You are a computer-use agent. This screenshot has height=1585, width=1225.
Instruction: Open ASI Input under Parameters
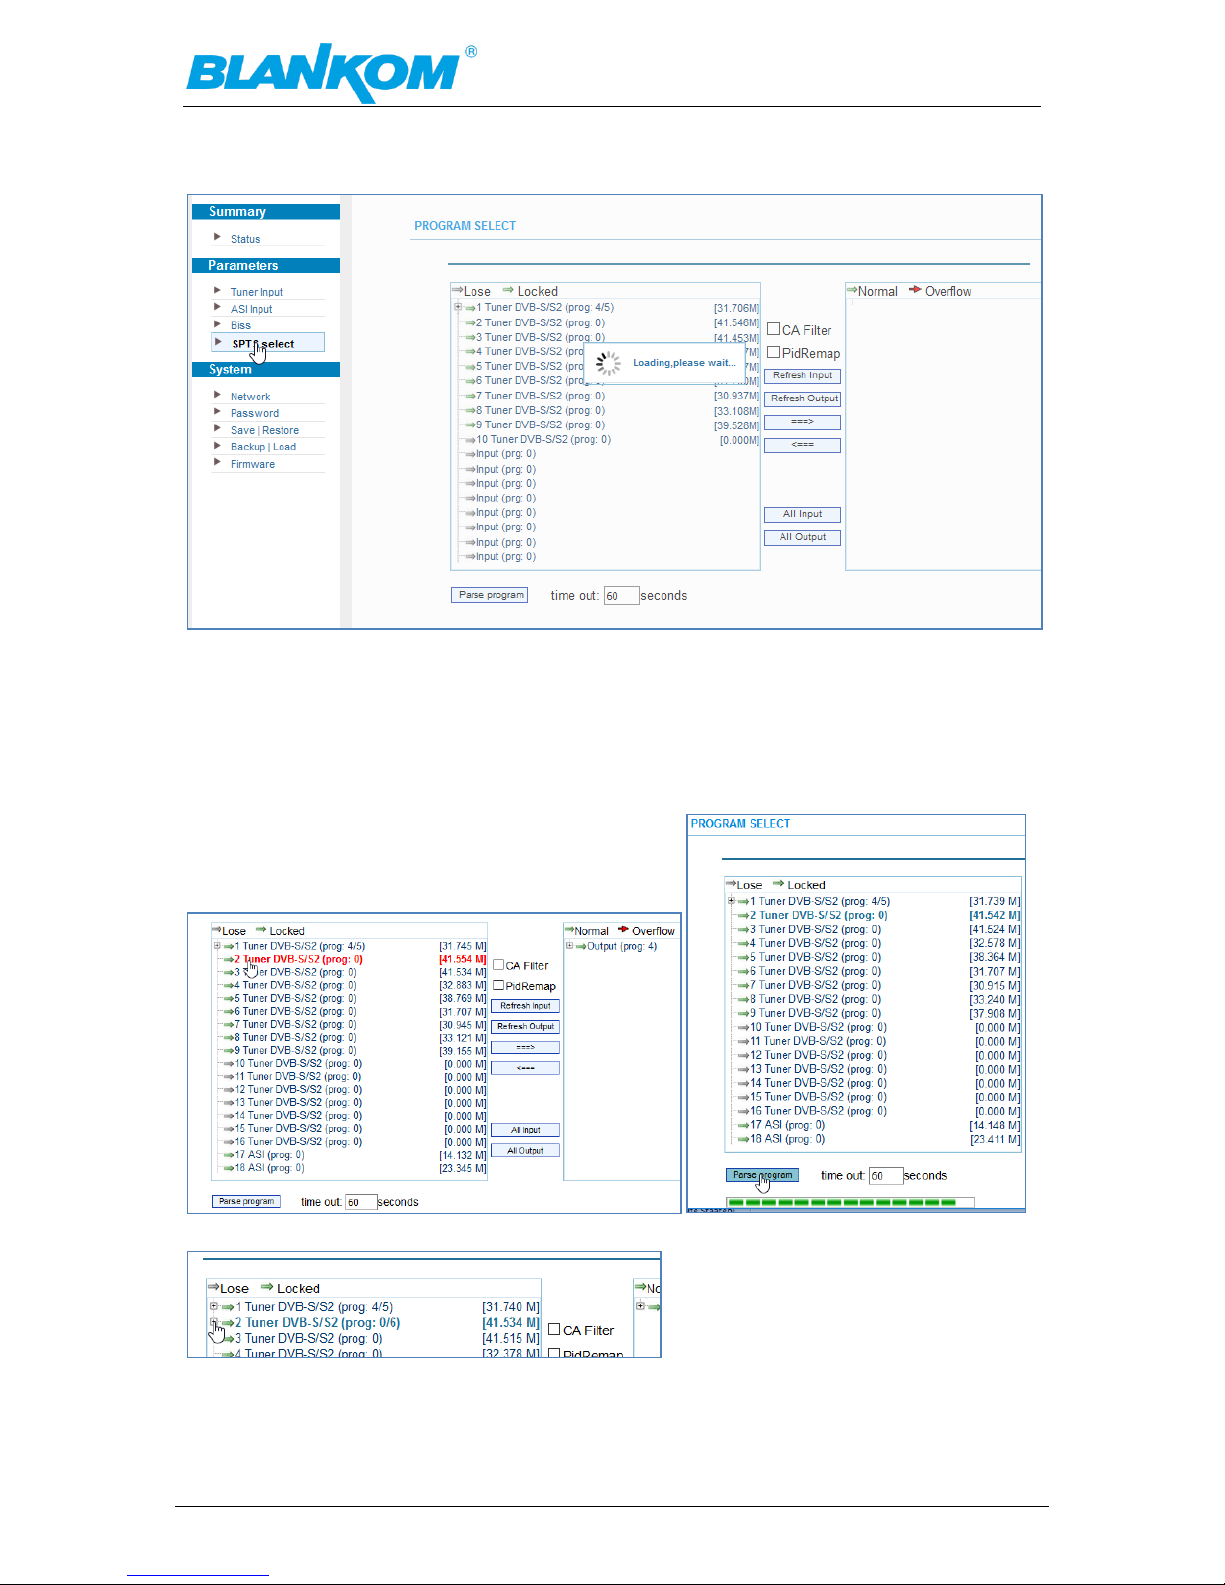[251, 309]
